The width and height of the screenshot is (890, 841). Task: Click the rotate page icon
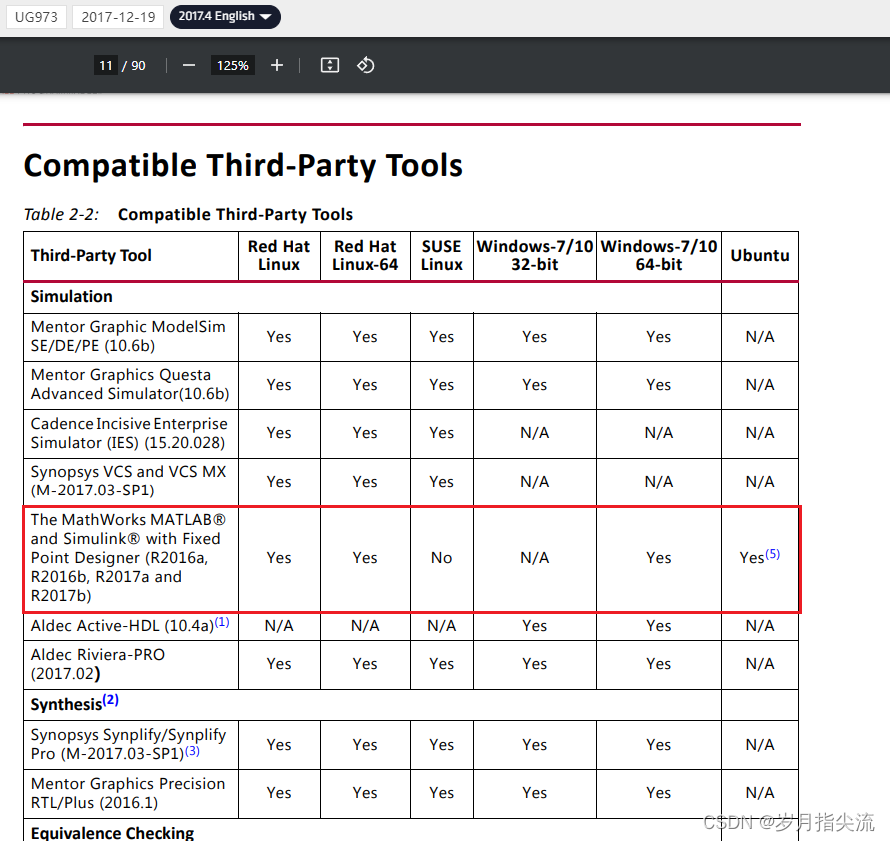[366, 65]
